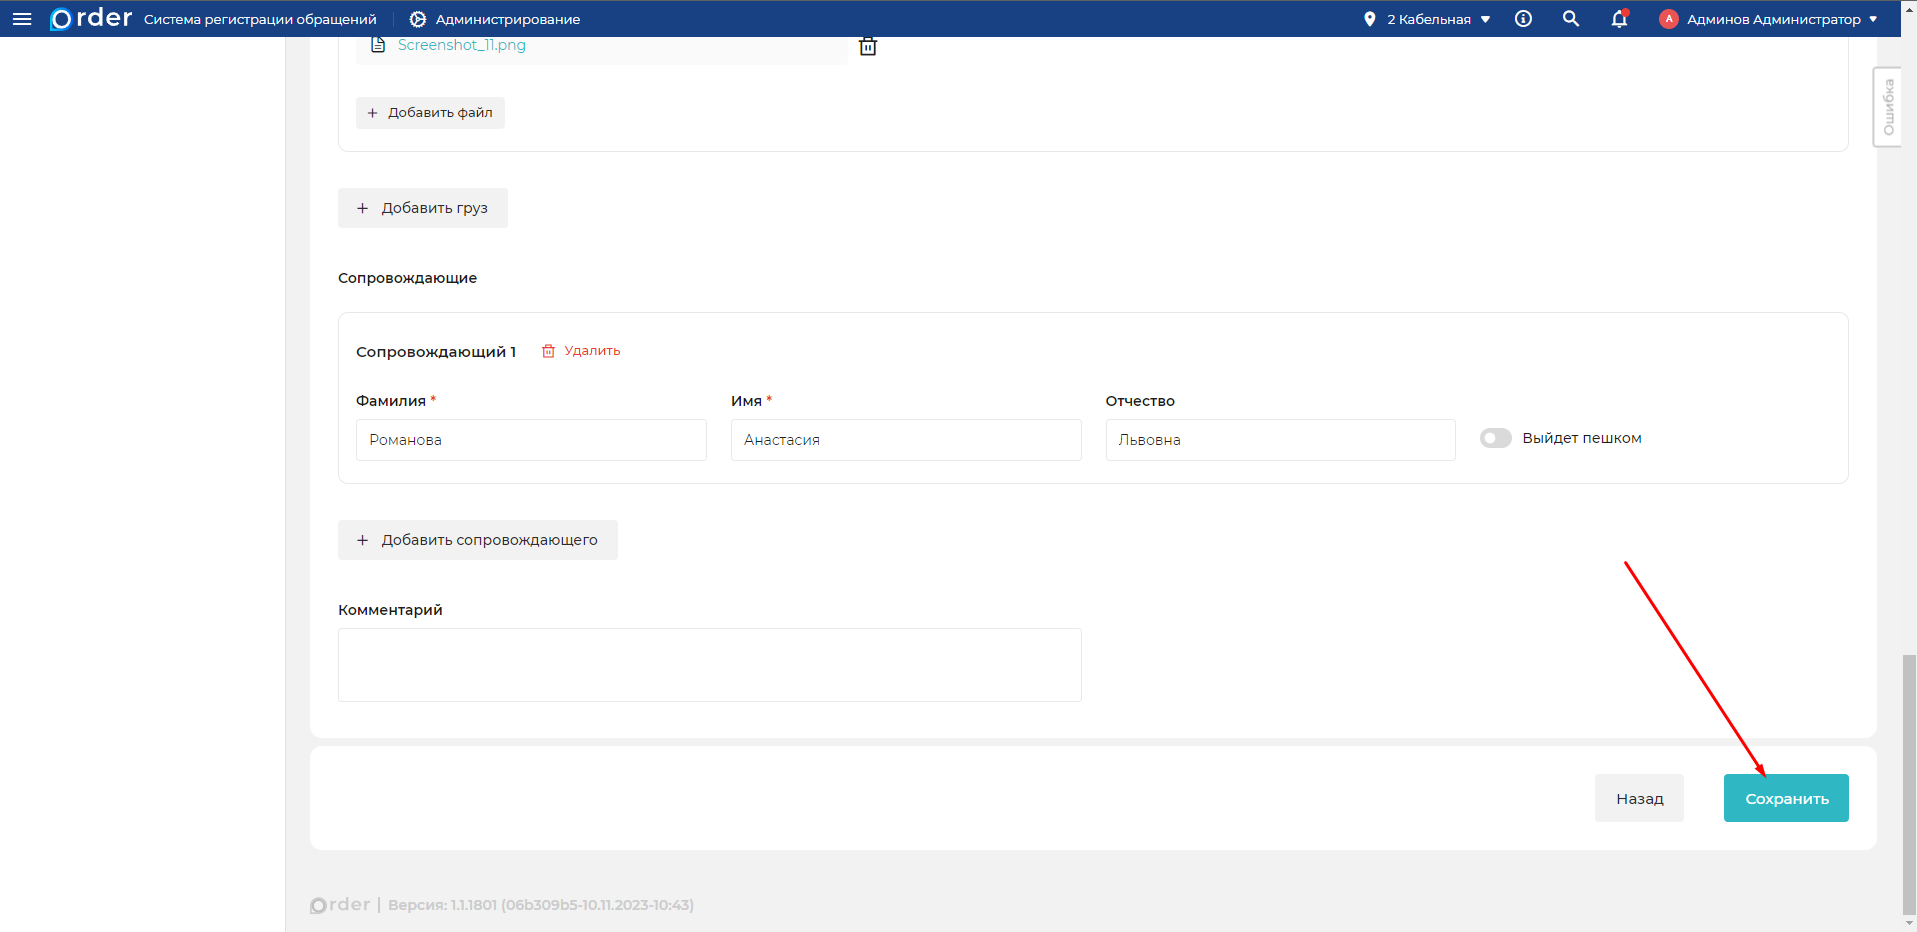This screenshot has width=1917, height=932.
Task: Click the location pin icon near 2 Кабельная
Action: pyautogui.click(x=1369, y=19)
